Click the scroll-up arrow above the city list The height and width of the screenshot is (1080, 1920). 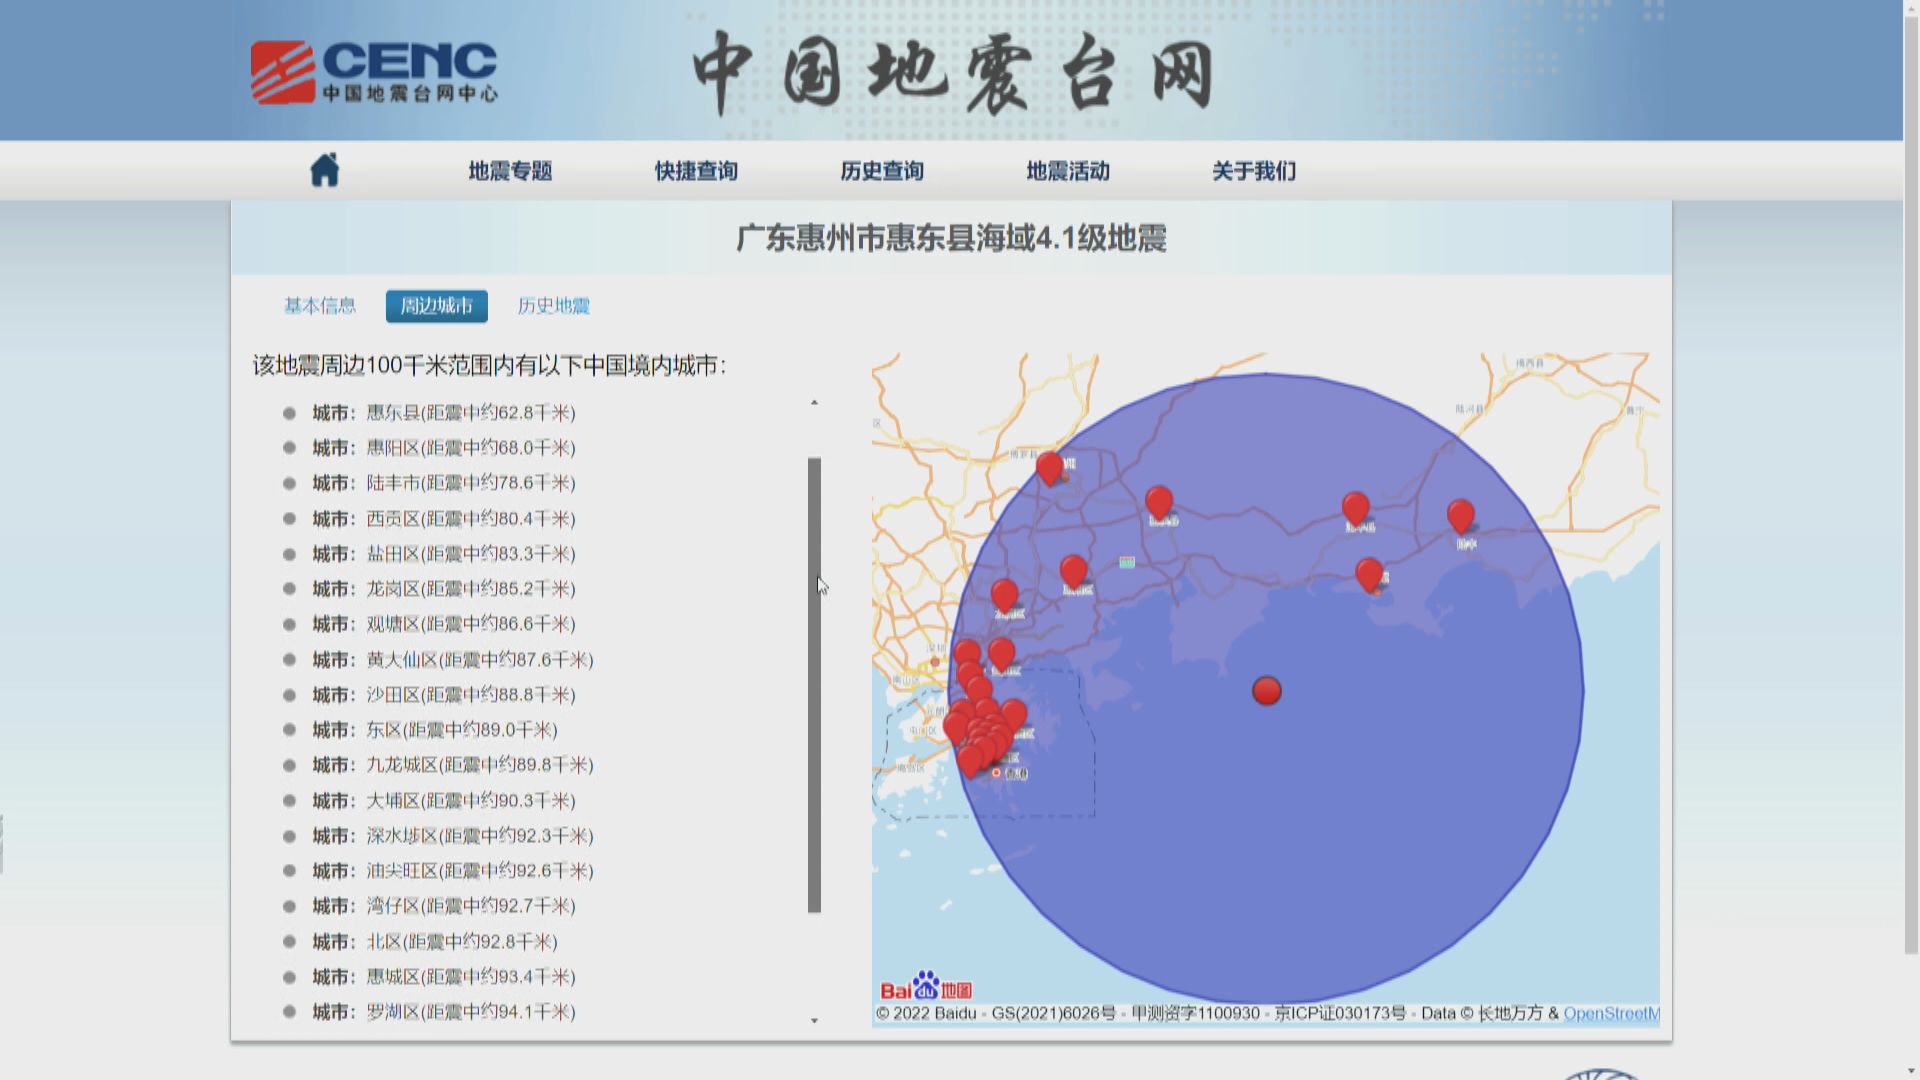click(815, 402)
